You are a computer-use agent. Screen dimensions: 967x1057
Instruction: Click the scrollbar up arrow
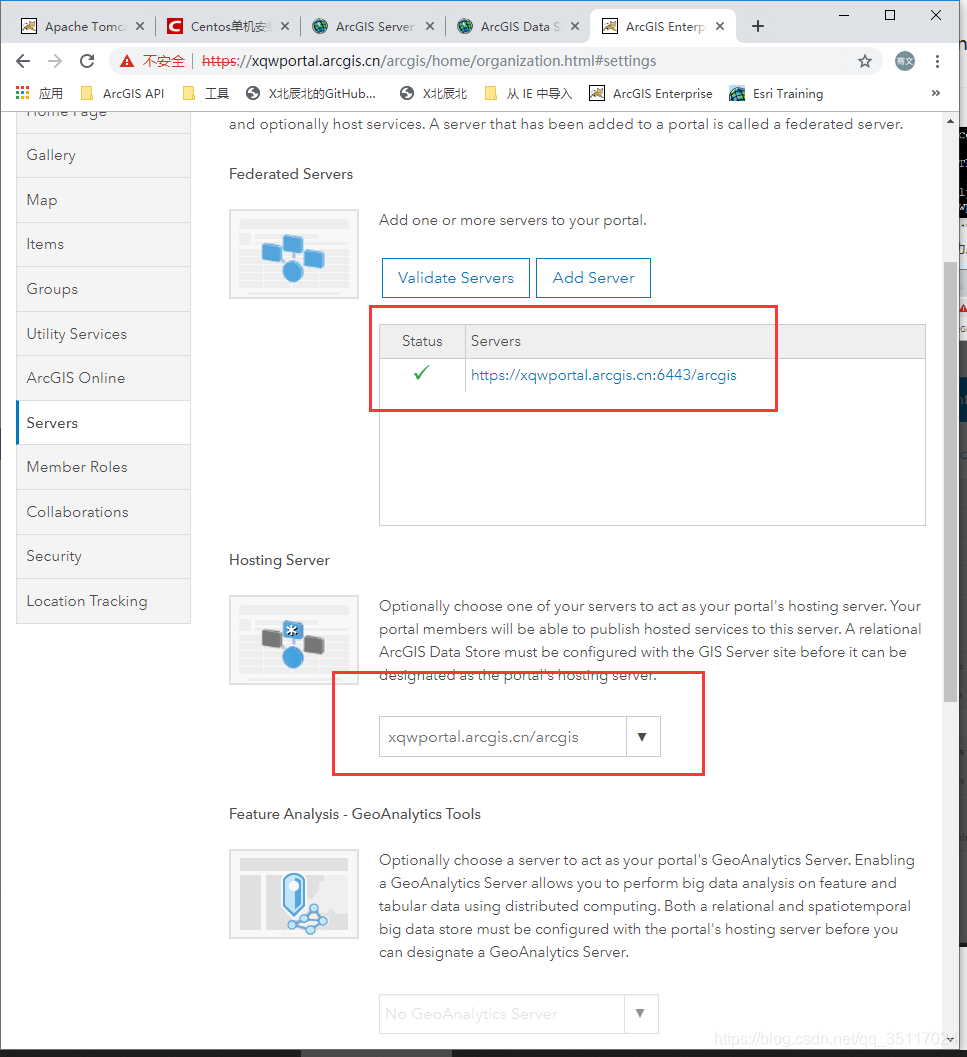pos(950,121)
